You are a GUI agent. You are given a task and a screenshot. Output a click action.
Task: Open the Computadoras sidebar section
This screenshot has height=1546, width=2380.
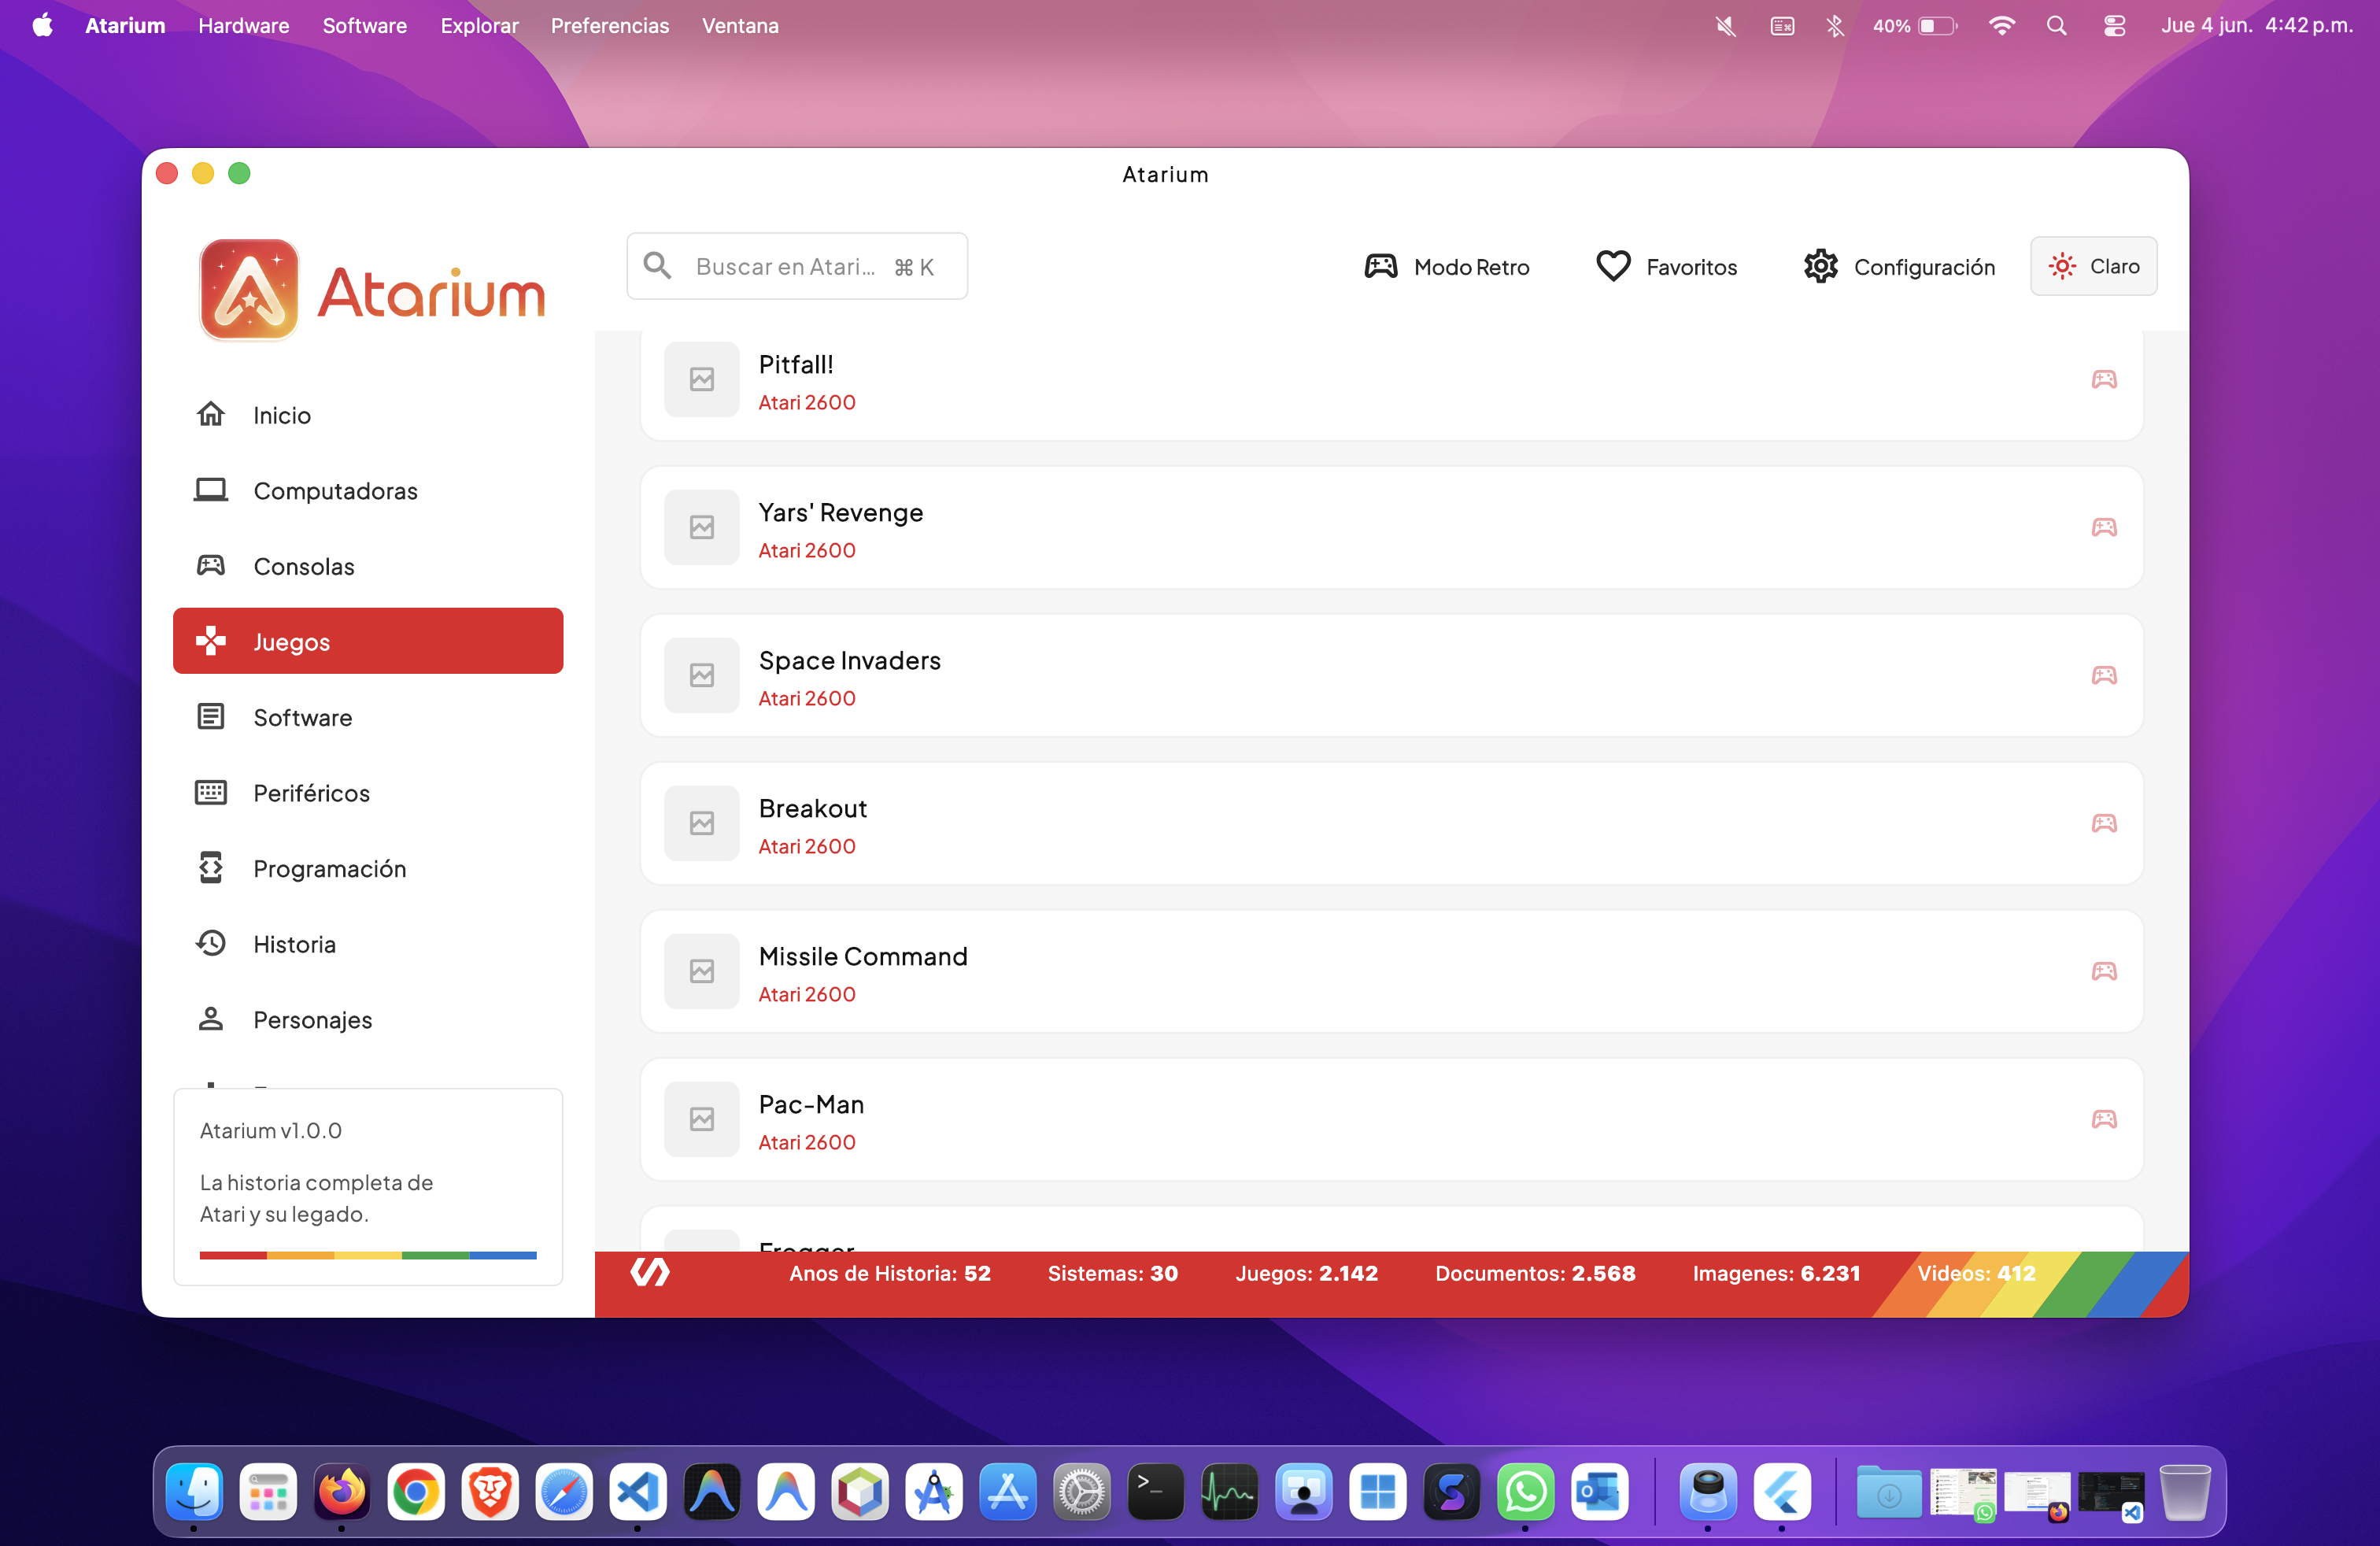pyautogui.click(x=367, y=490)
